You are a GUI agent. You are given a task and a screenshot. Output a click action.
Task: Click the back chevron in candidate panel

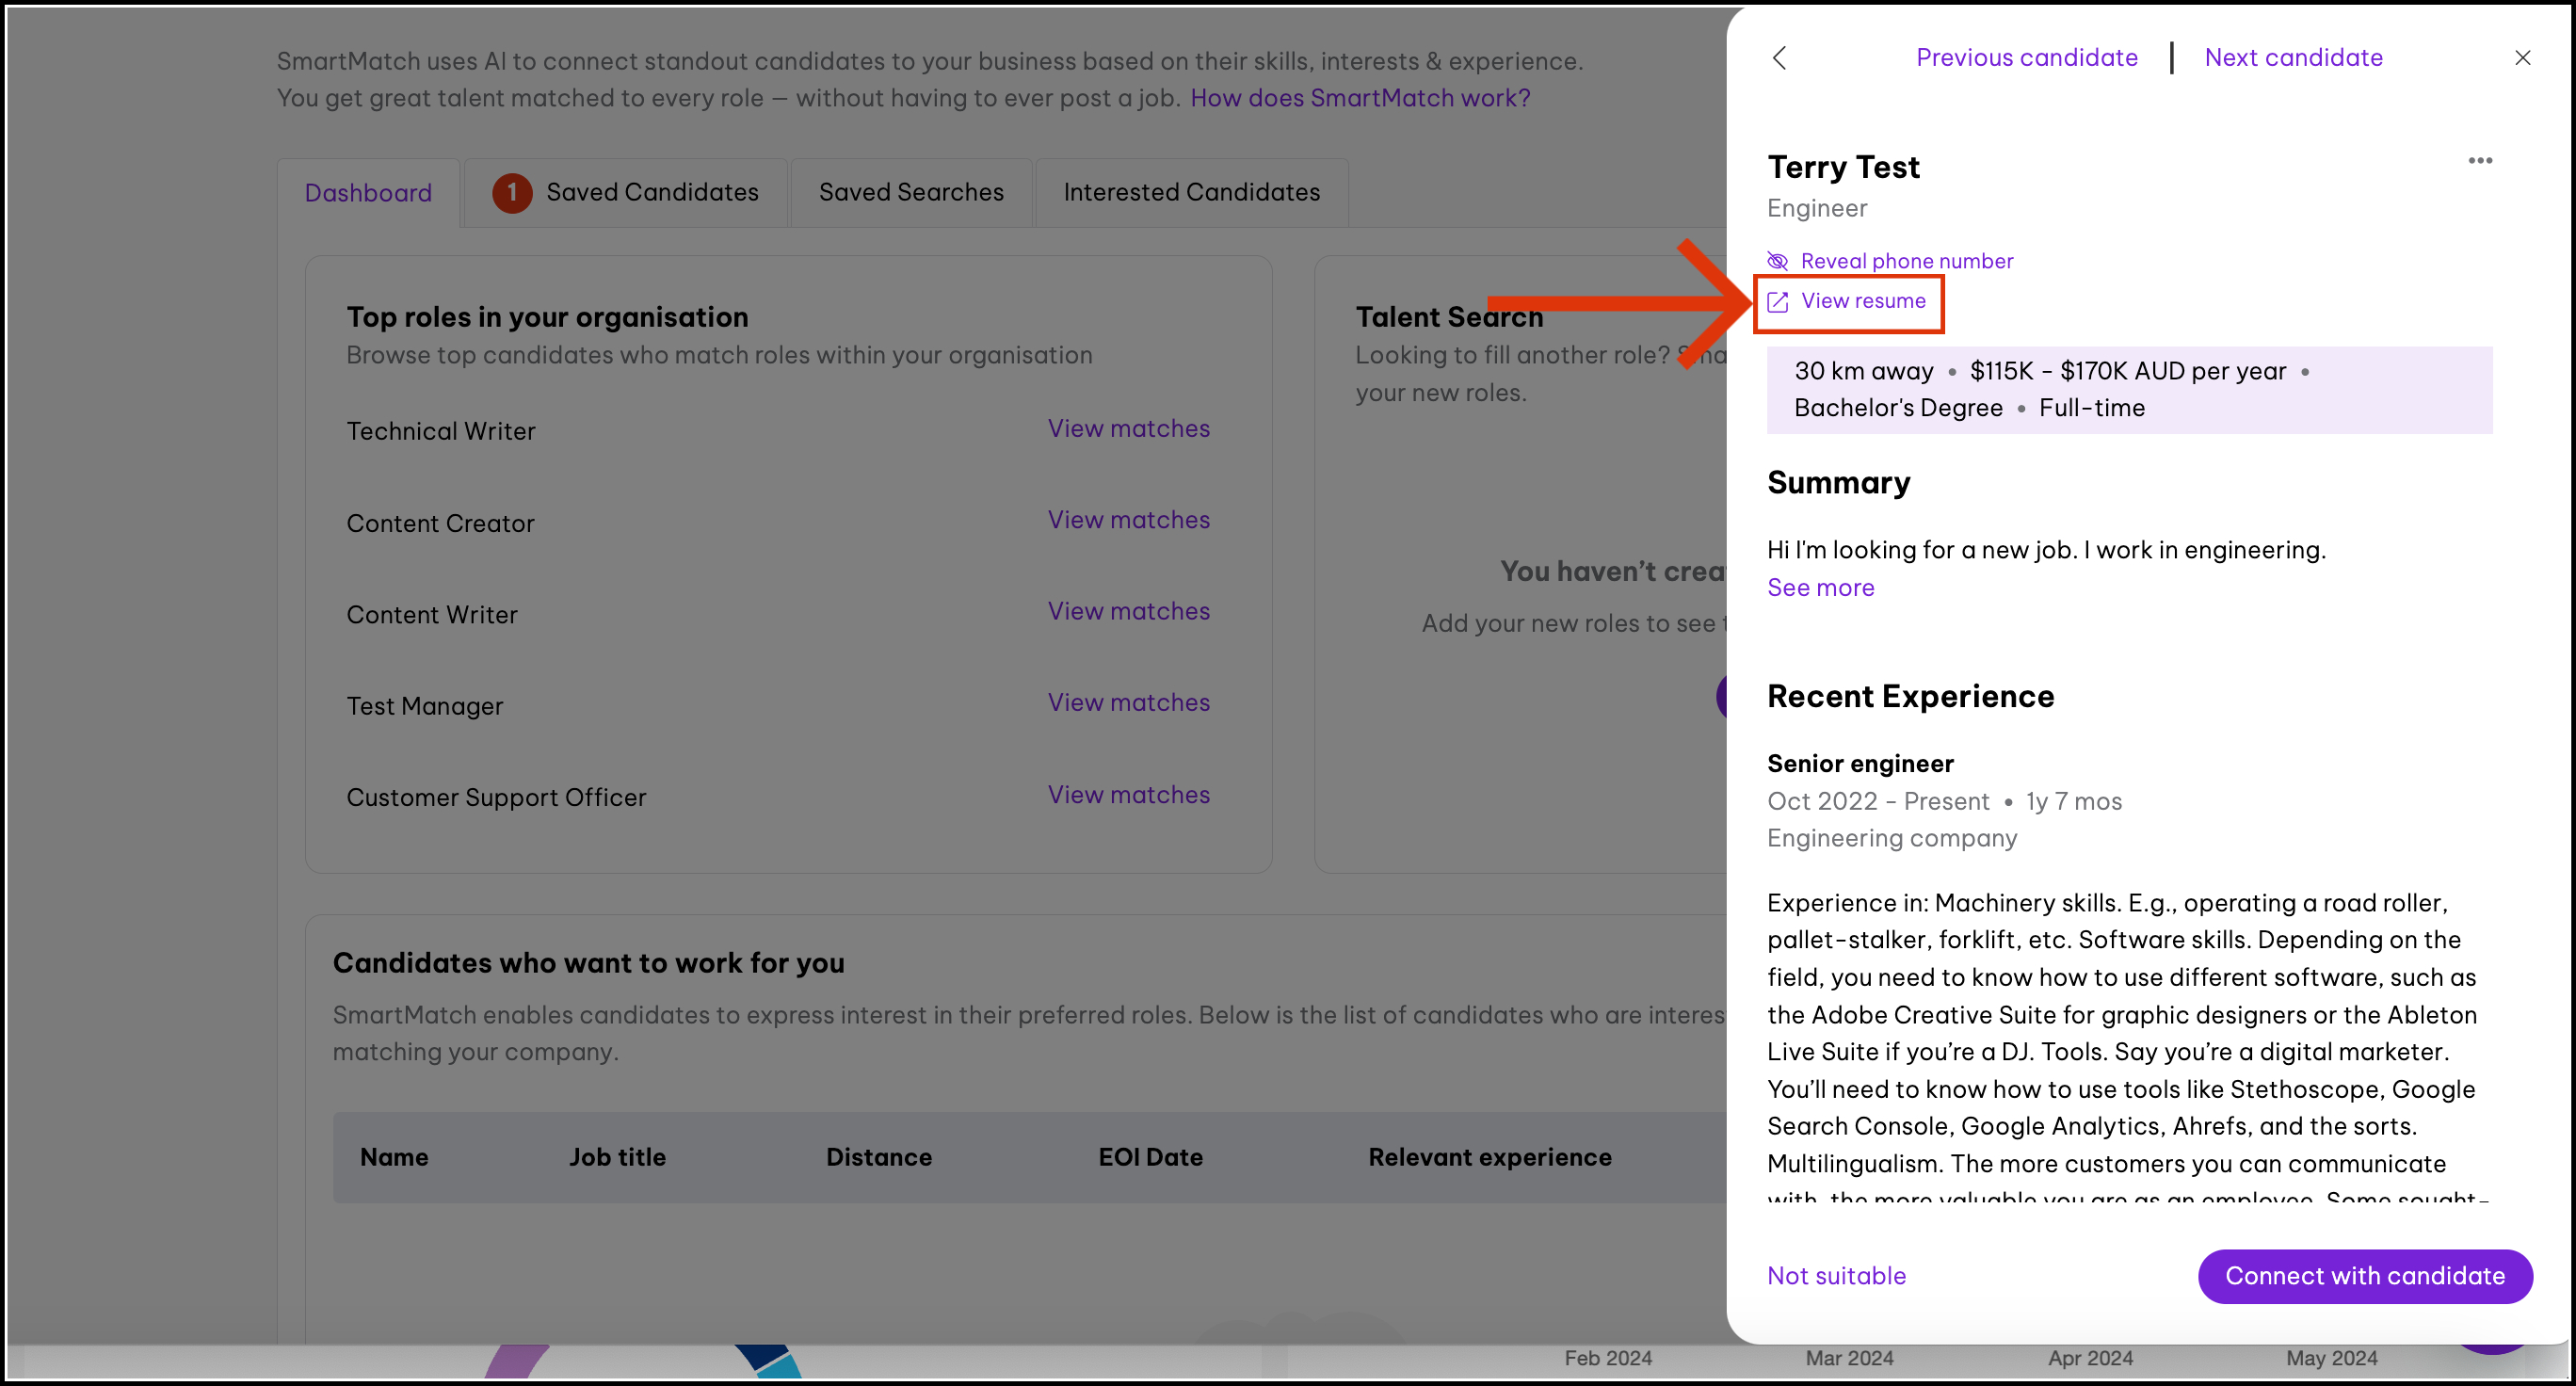pos(1779,58)
